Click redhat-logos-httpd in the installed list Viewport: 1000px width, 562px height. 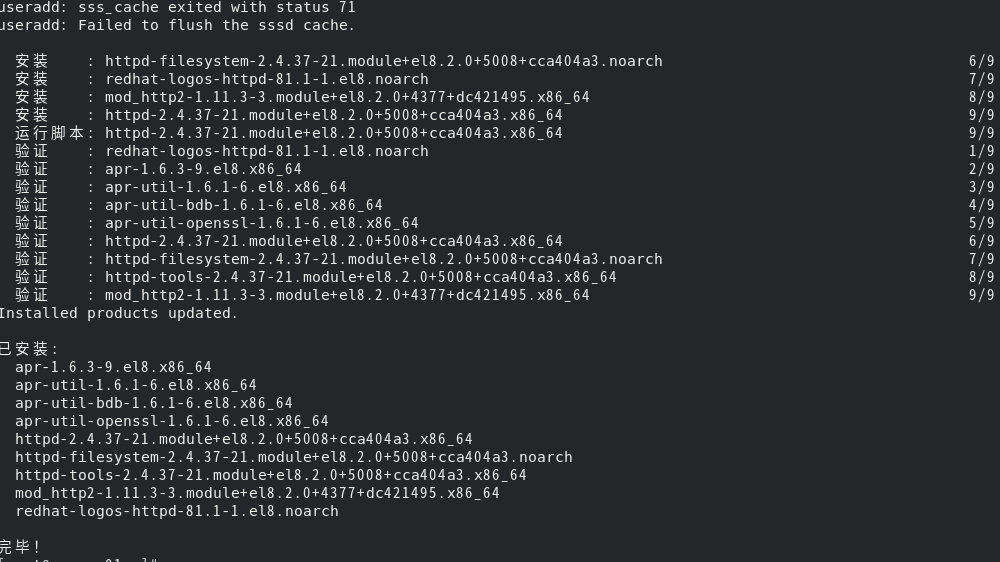[x=176, y=511]
